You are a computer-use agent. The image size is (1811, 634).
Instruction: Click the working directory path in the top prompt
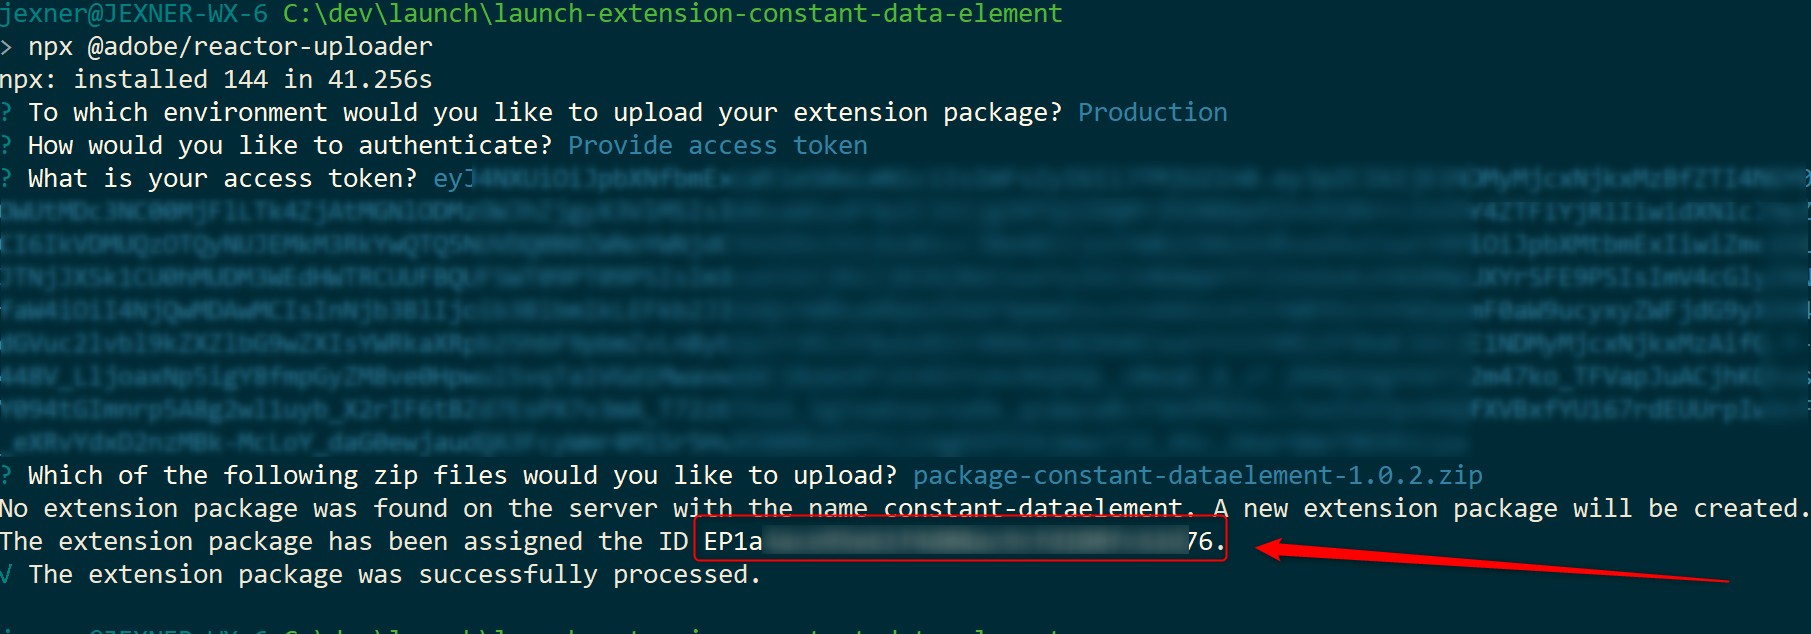pyautogui.click(x=672, y=13)
